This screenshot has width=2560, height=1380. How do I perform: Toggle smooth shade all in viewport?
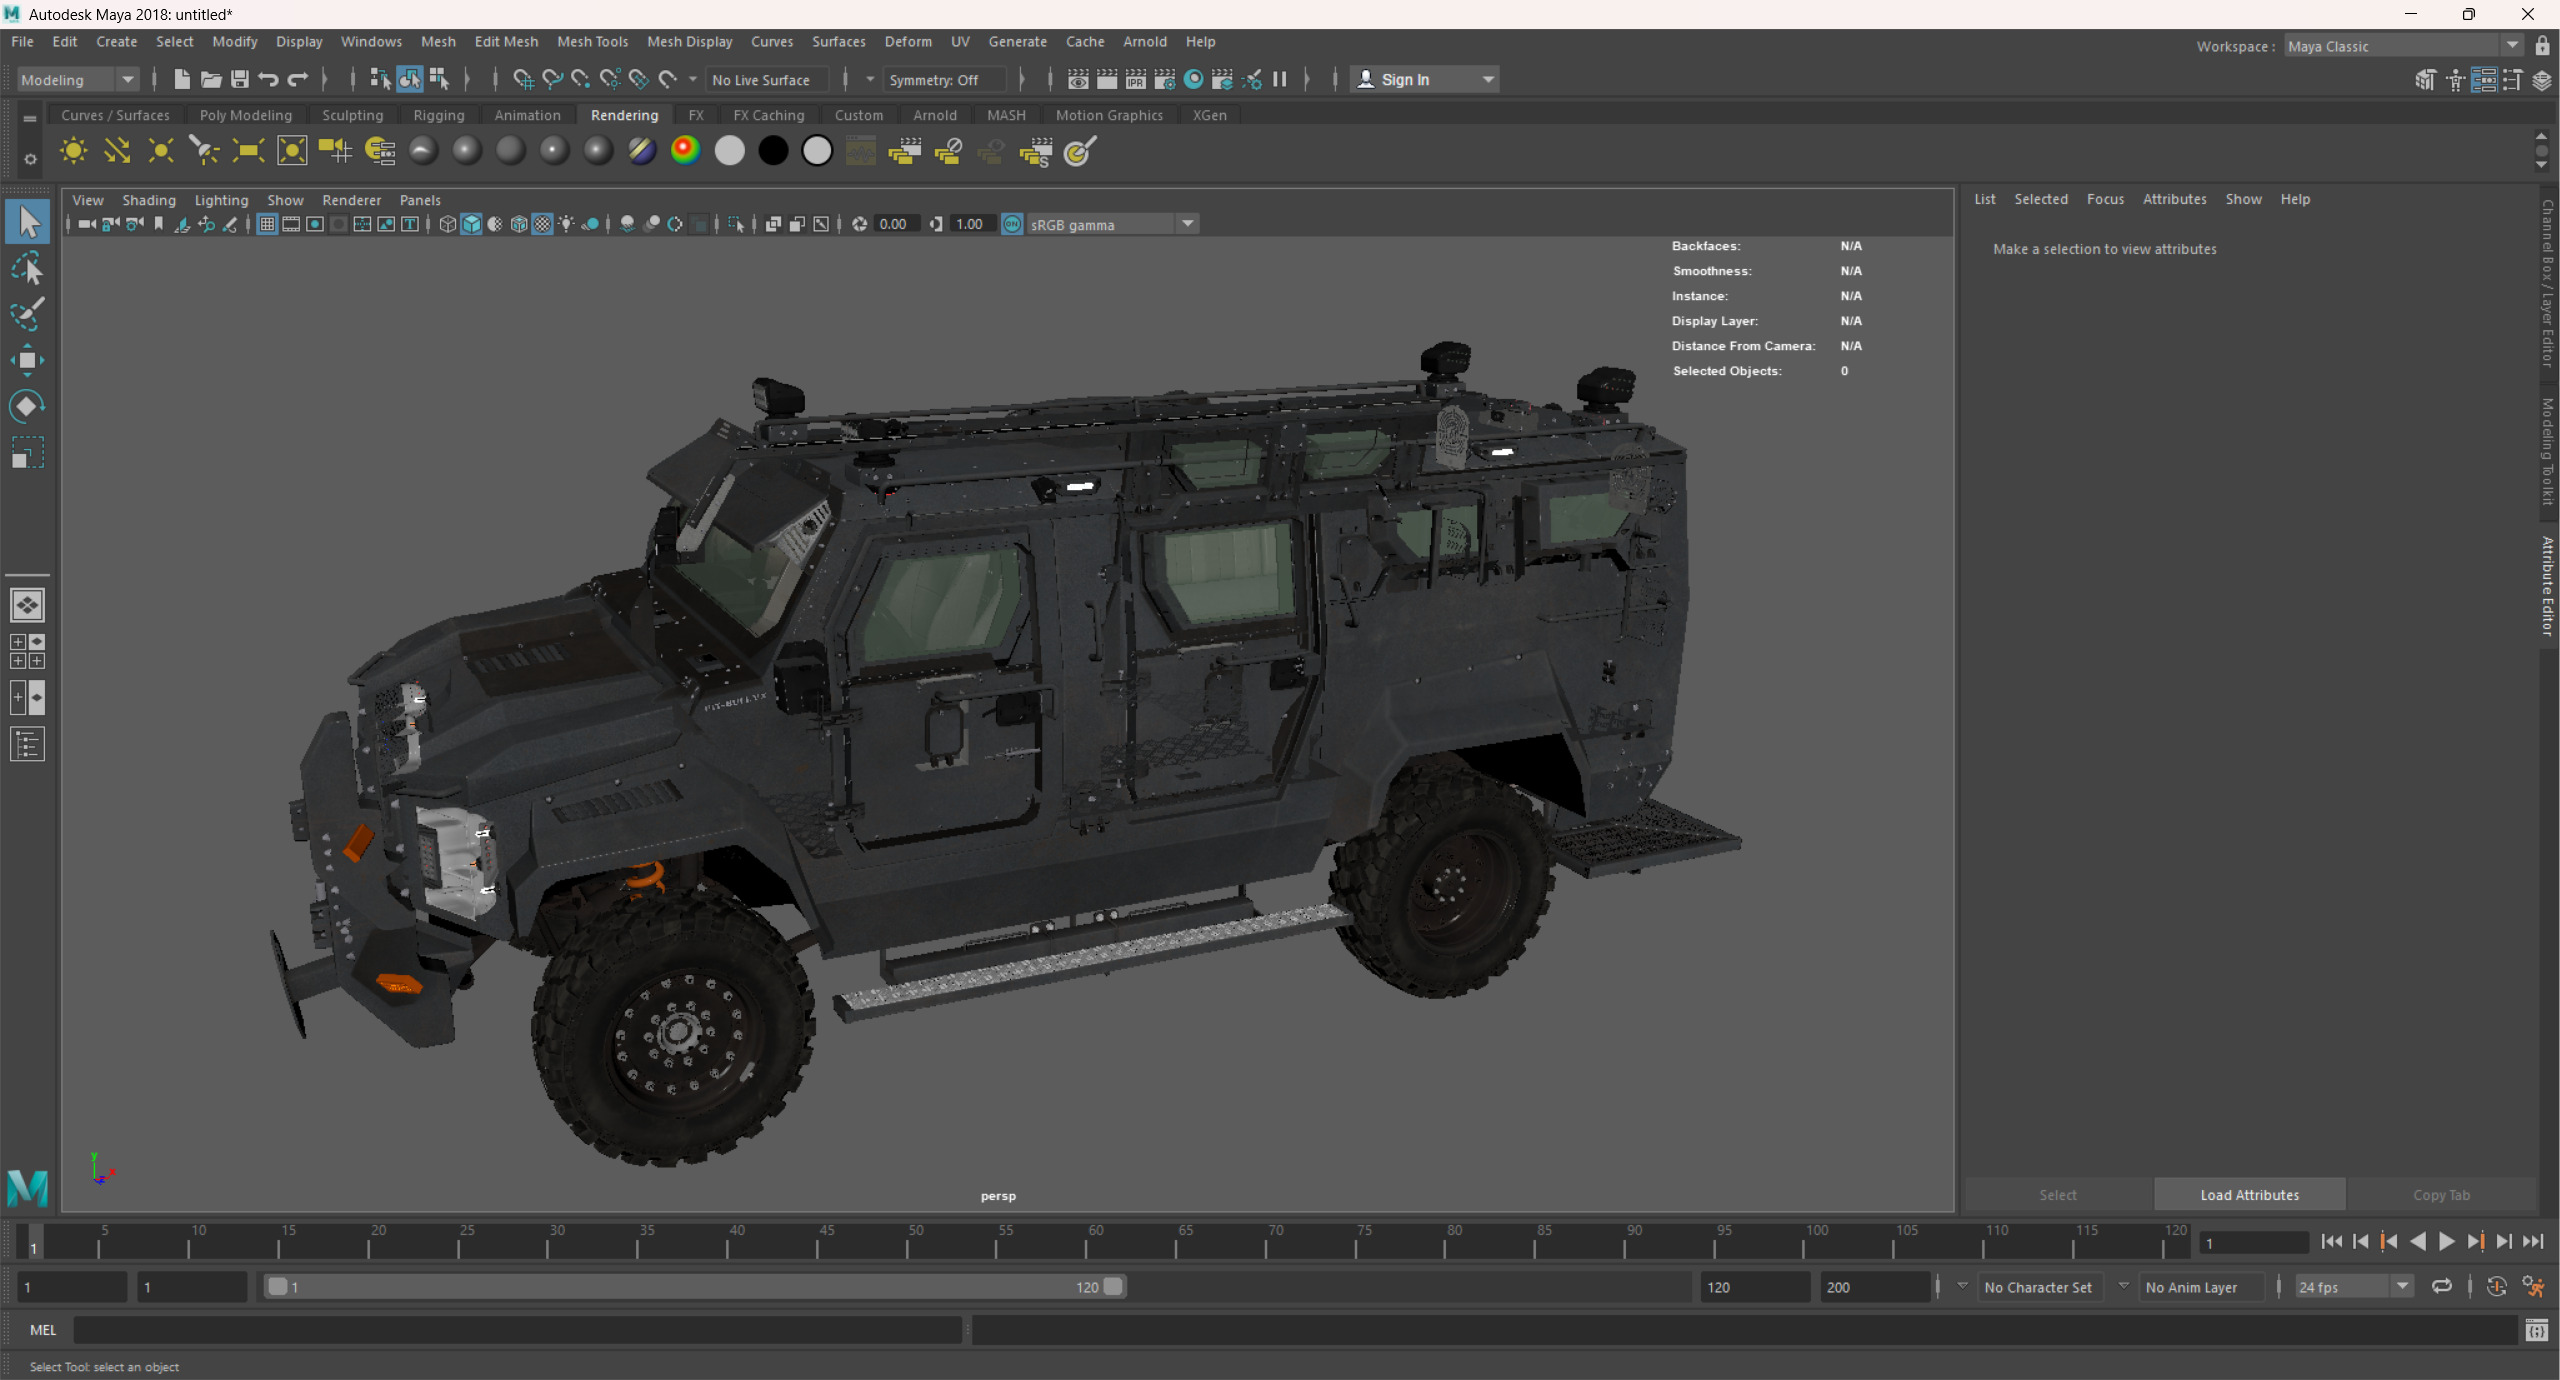[x=471, y=224]
